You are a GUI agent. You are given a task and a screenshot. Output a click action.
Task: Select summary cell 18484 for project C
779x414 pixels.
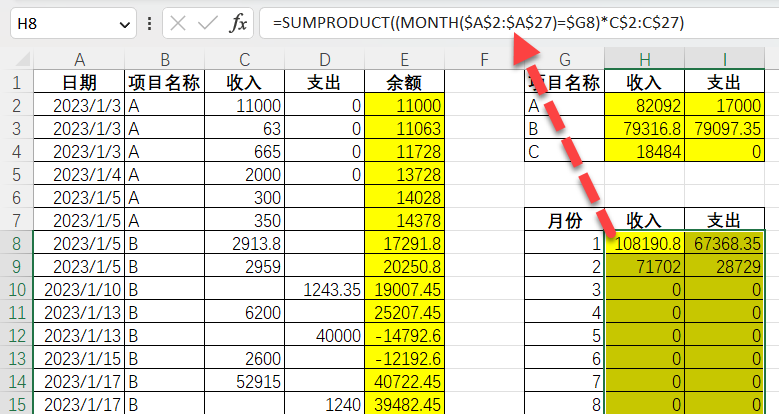(644, 151)
